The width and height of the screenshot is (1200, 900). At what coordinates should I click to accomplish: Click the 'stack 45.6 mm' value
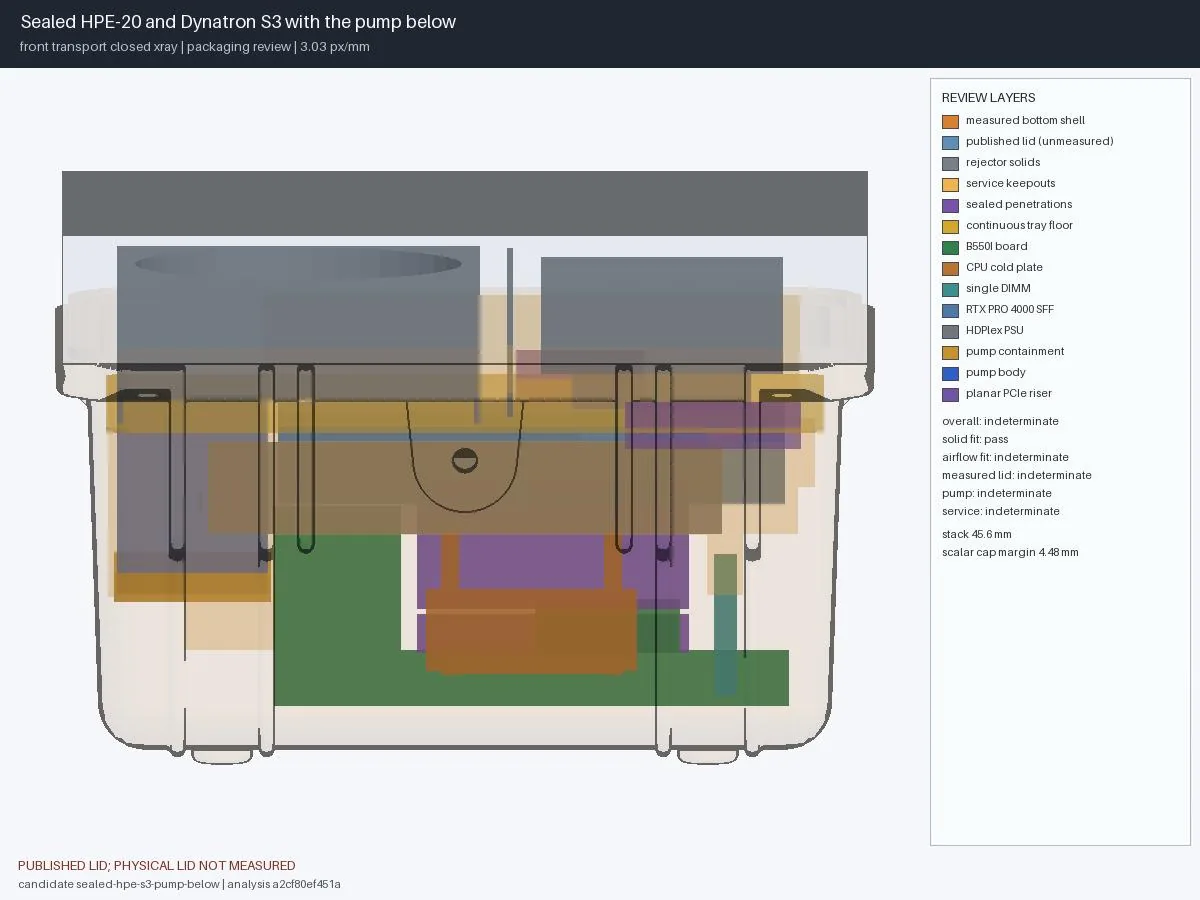pyautogui.click(x=977, y=534)
